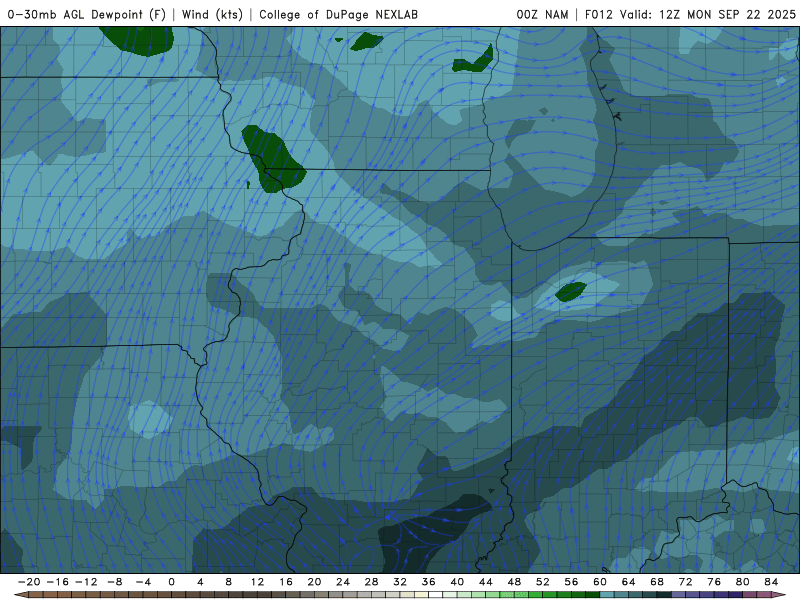
Task: Click the legend value '20'
Action: point(314,582)
